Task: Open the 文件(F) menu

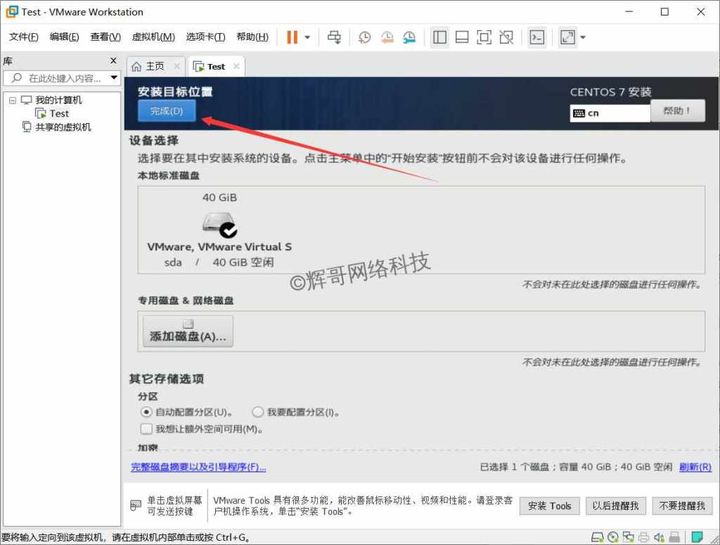Action: tap(24, 37)
